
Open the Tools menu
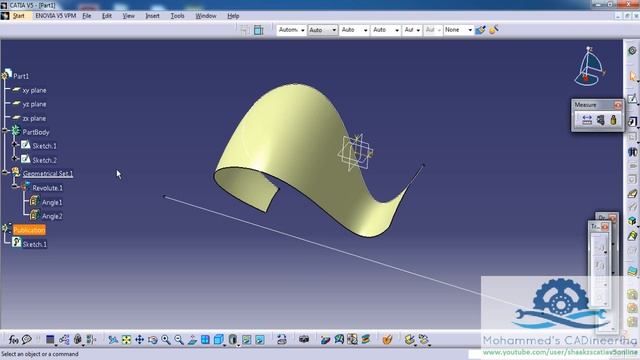178,16
